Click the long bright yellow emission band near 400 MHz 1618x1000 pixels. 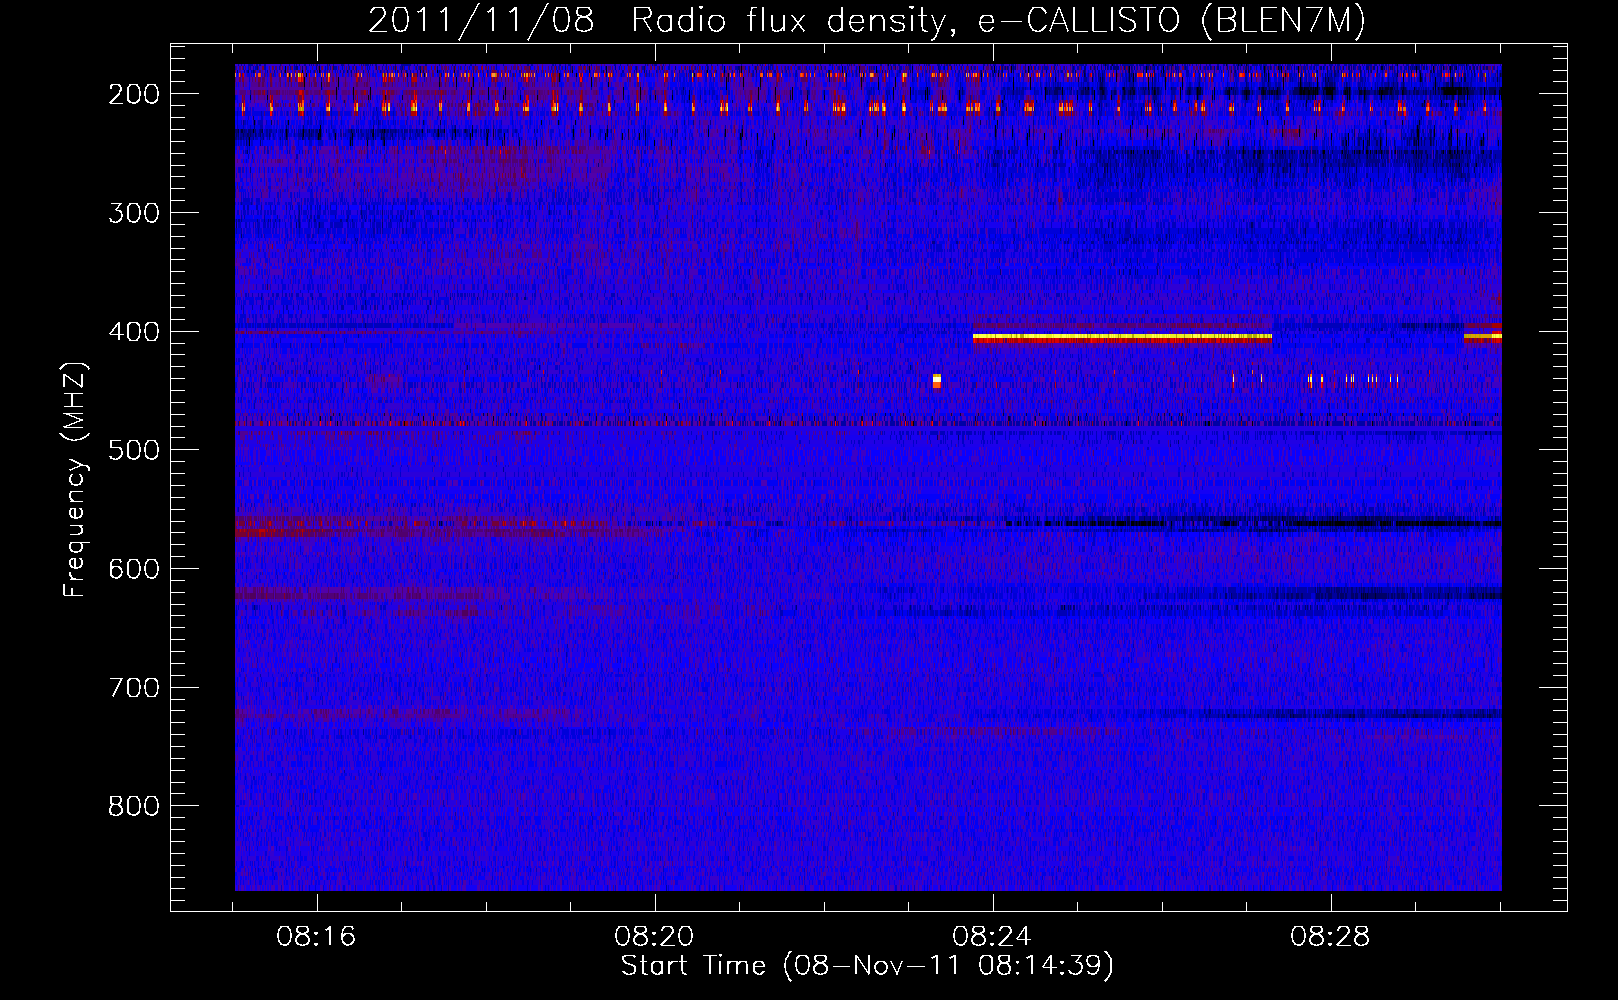click(x=1122, y=339)
